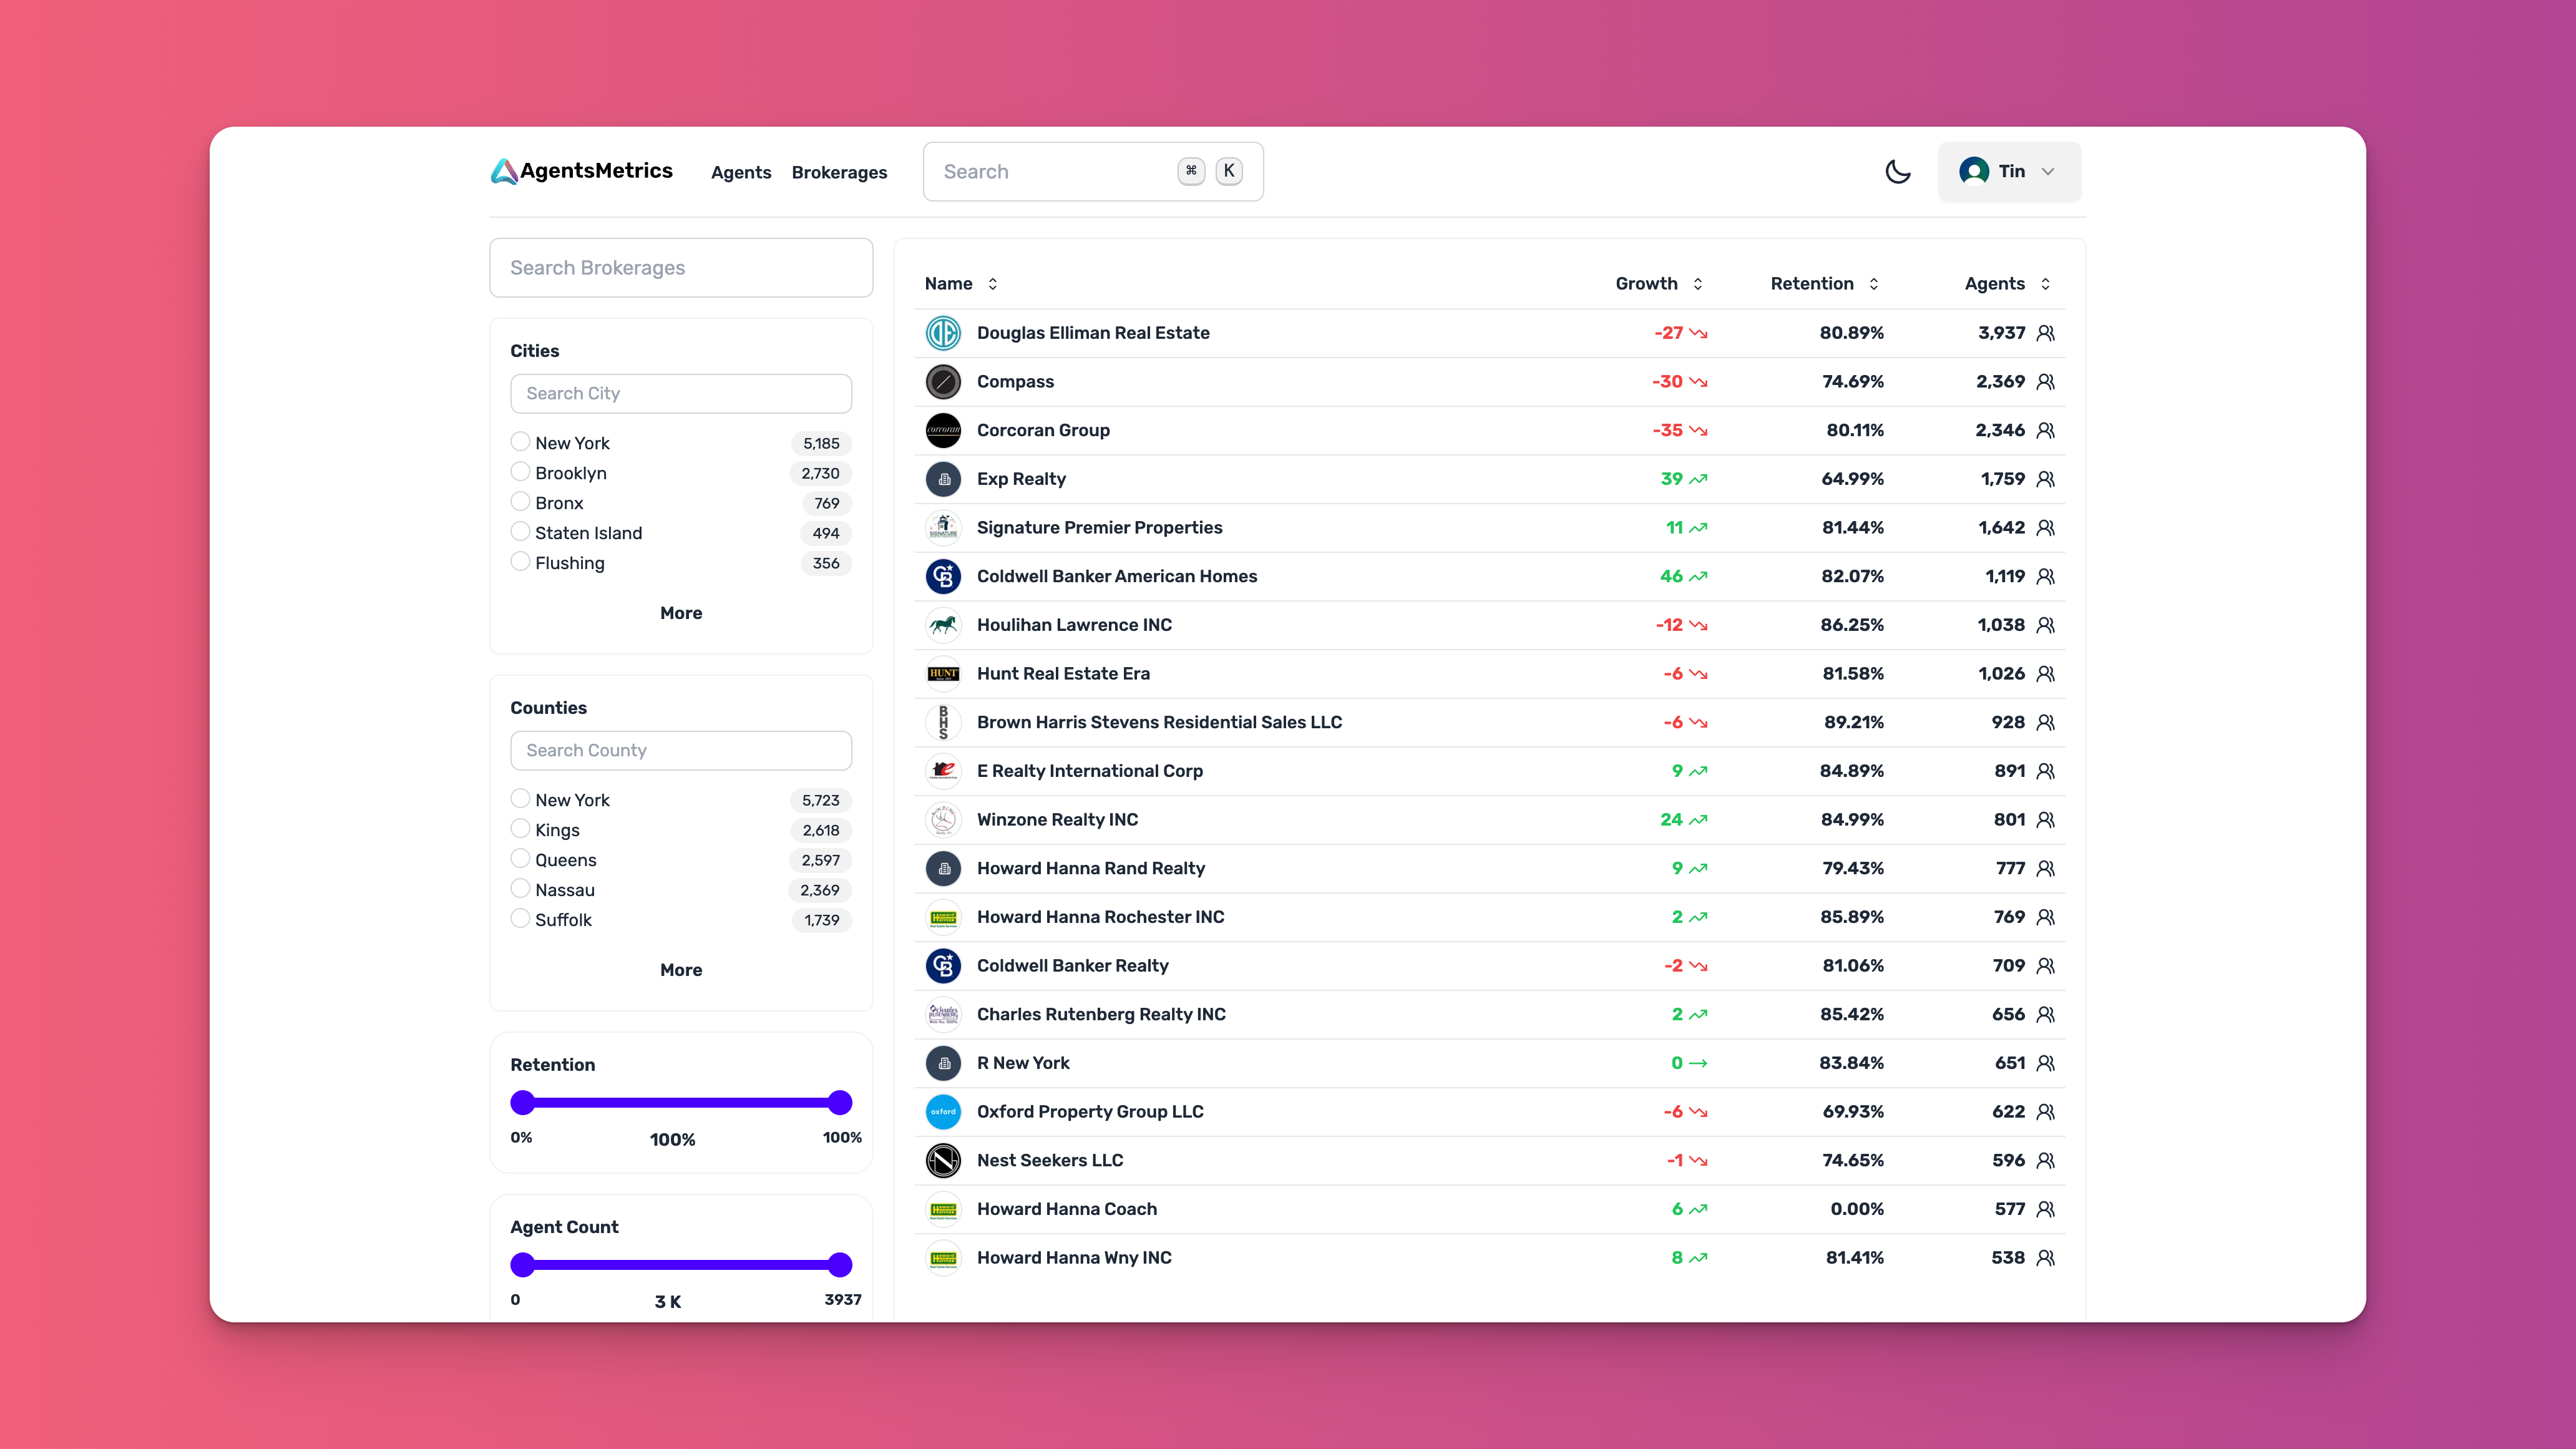
Task: Click Coldwell Banker Realty logo
Action: click(943, 965)
